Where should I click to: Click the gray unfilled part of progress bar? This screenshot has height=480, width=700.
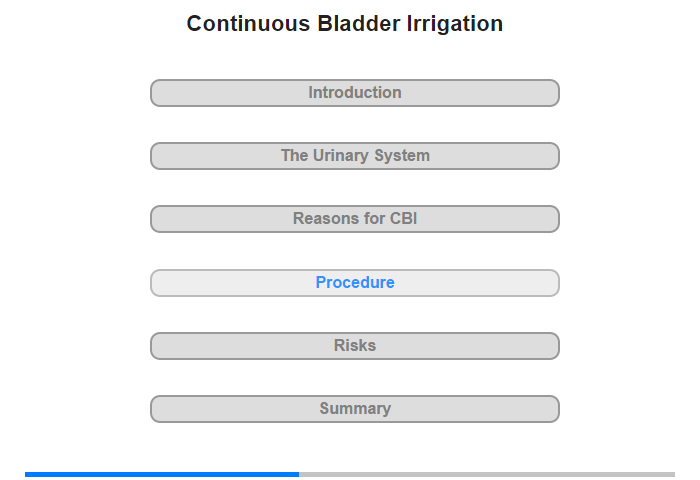point(487,474)
